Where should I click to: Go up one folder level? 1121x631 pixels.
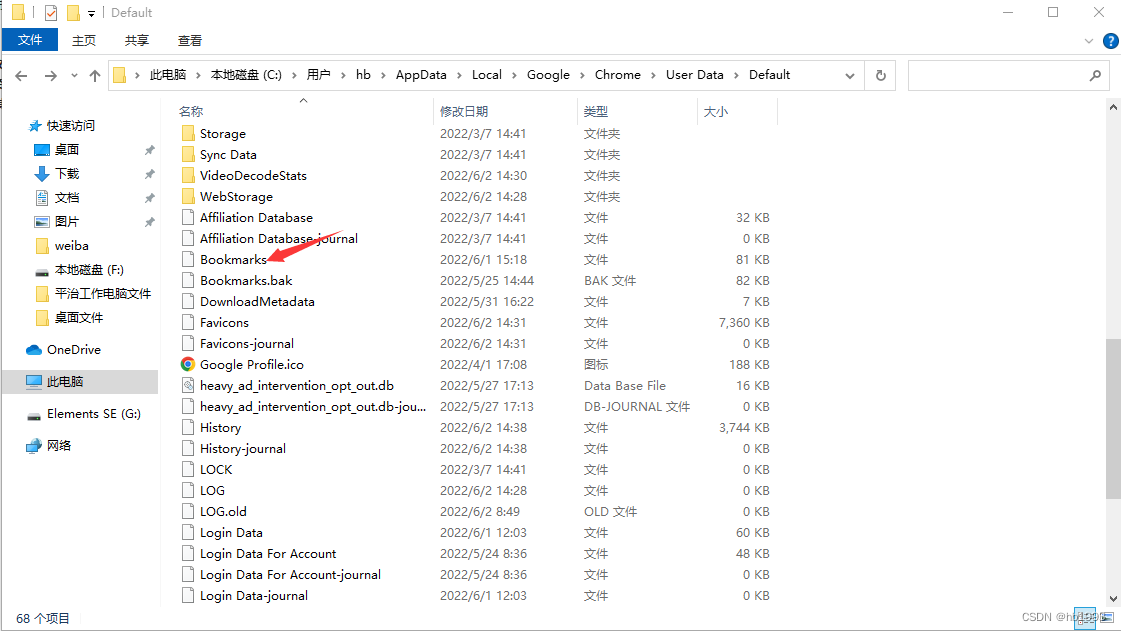coord(94,75)
